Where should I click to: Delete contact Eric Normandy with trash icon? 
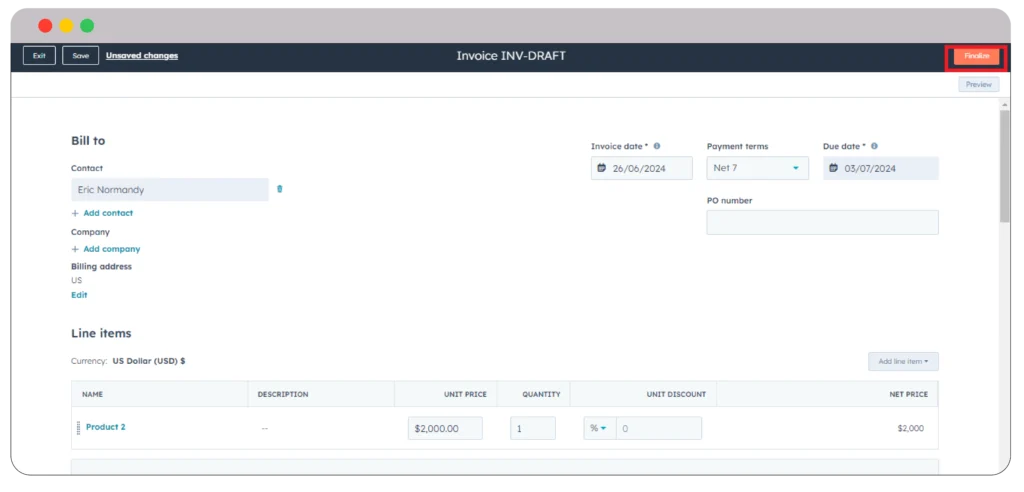click(279, 189)
